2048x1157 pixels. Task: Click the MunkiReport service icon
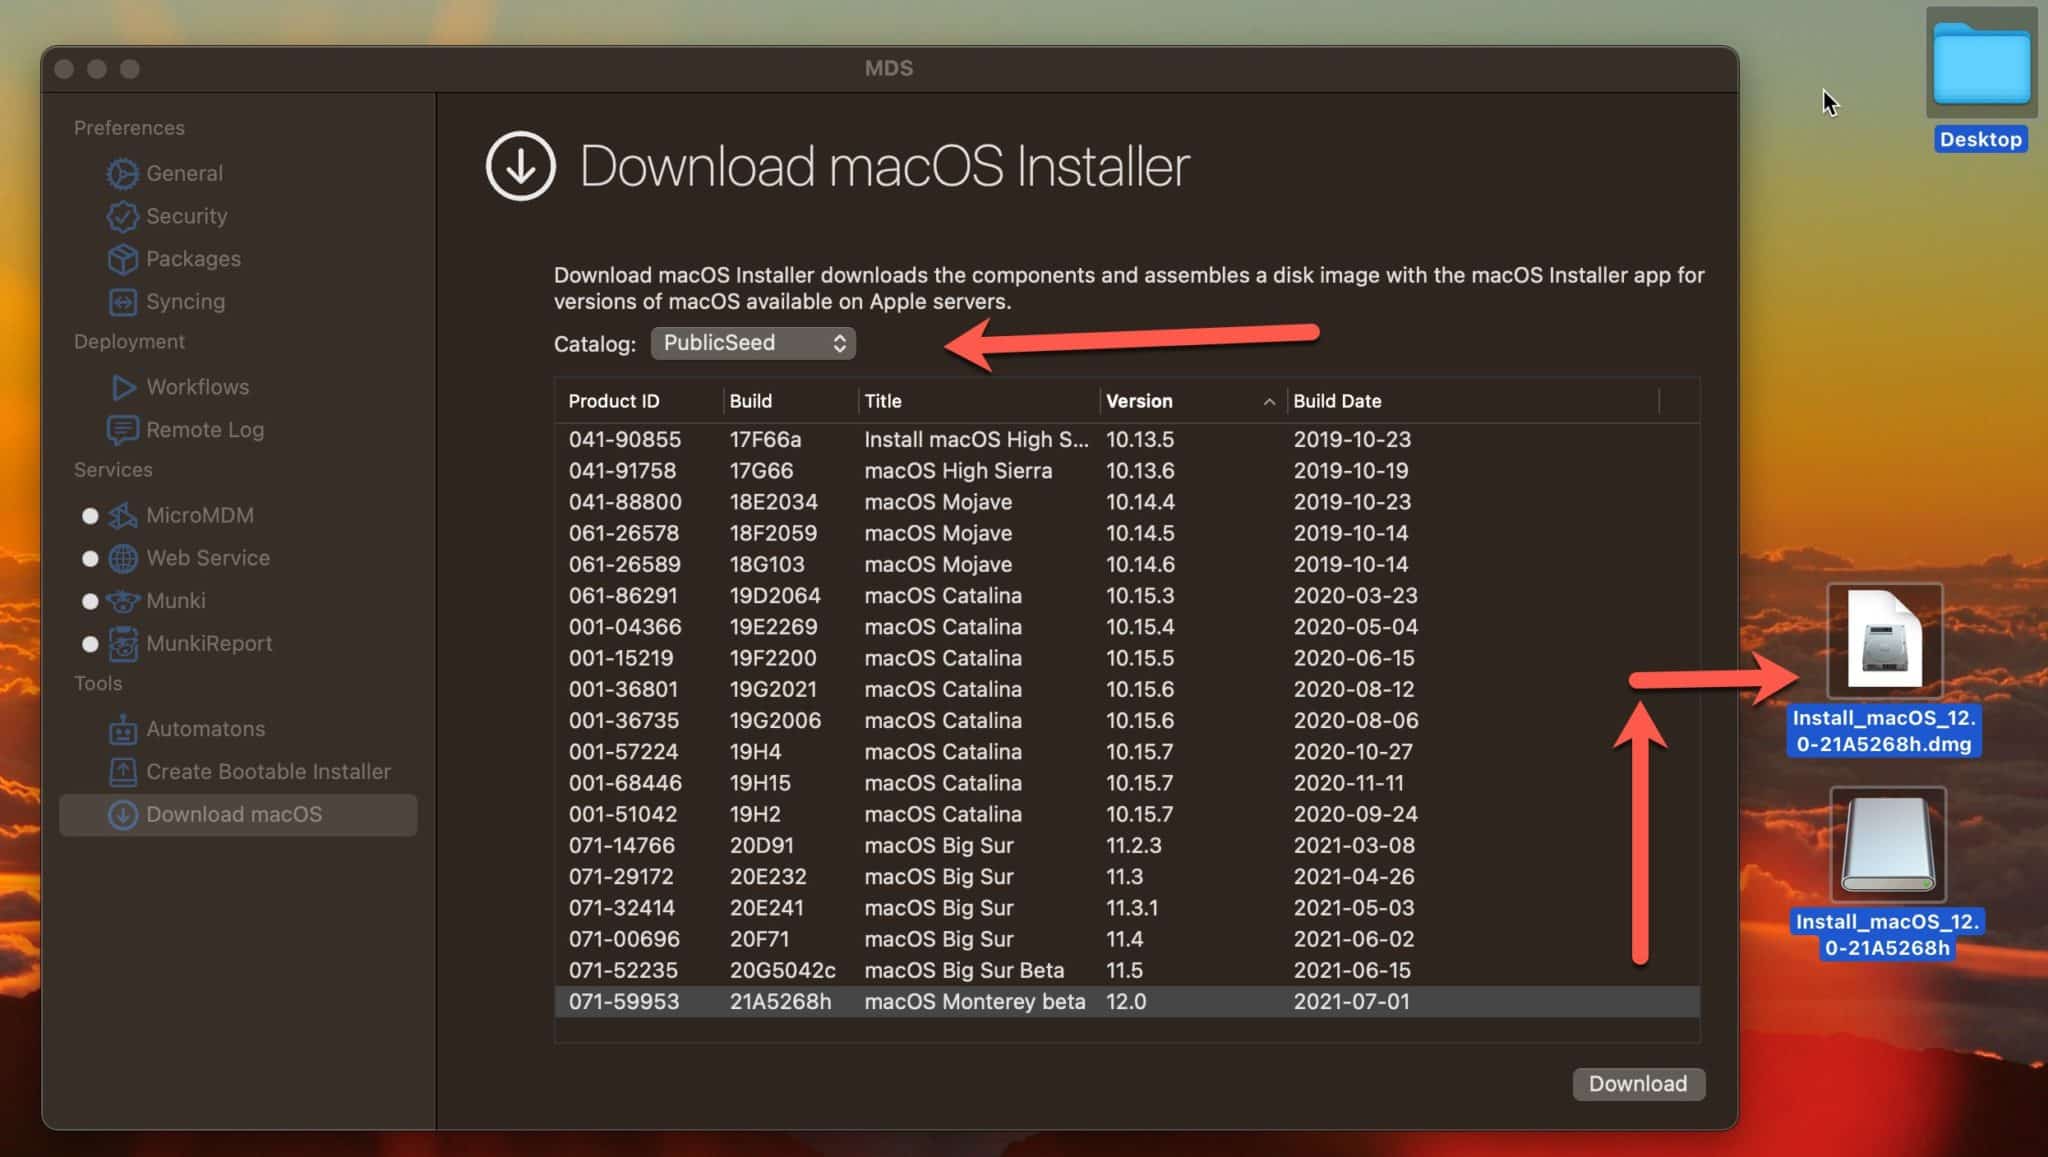(122, 641)
